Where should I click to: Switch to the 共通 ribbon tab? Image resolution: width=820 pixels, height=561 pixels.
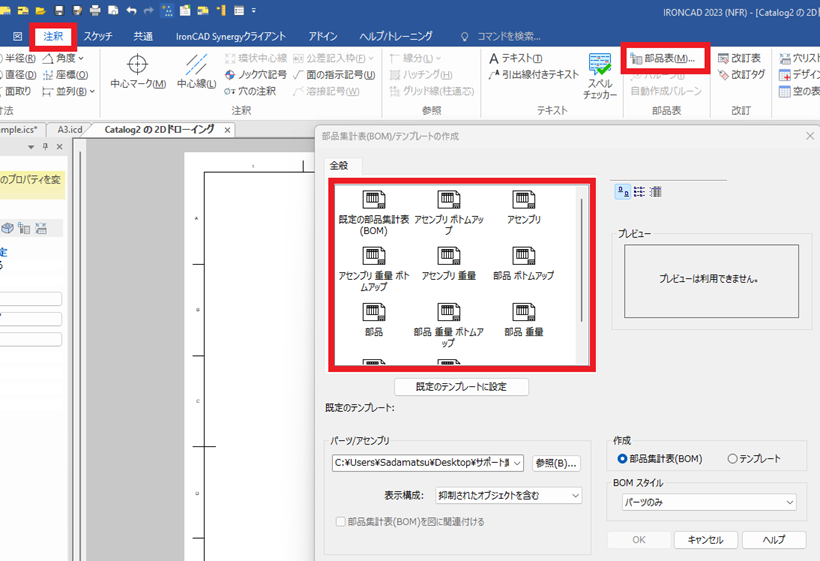(x=143, y=36)
